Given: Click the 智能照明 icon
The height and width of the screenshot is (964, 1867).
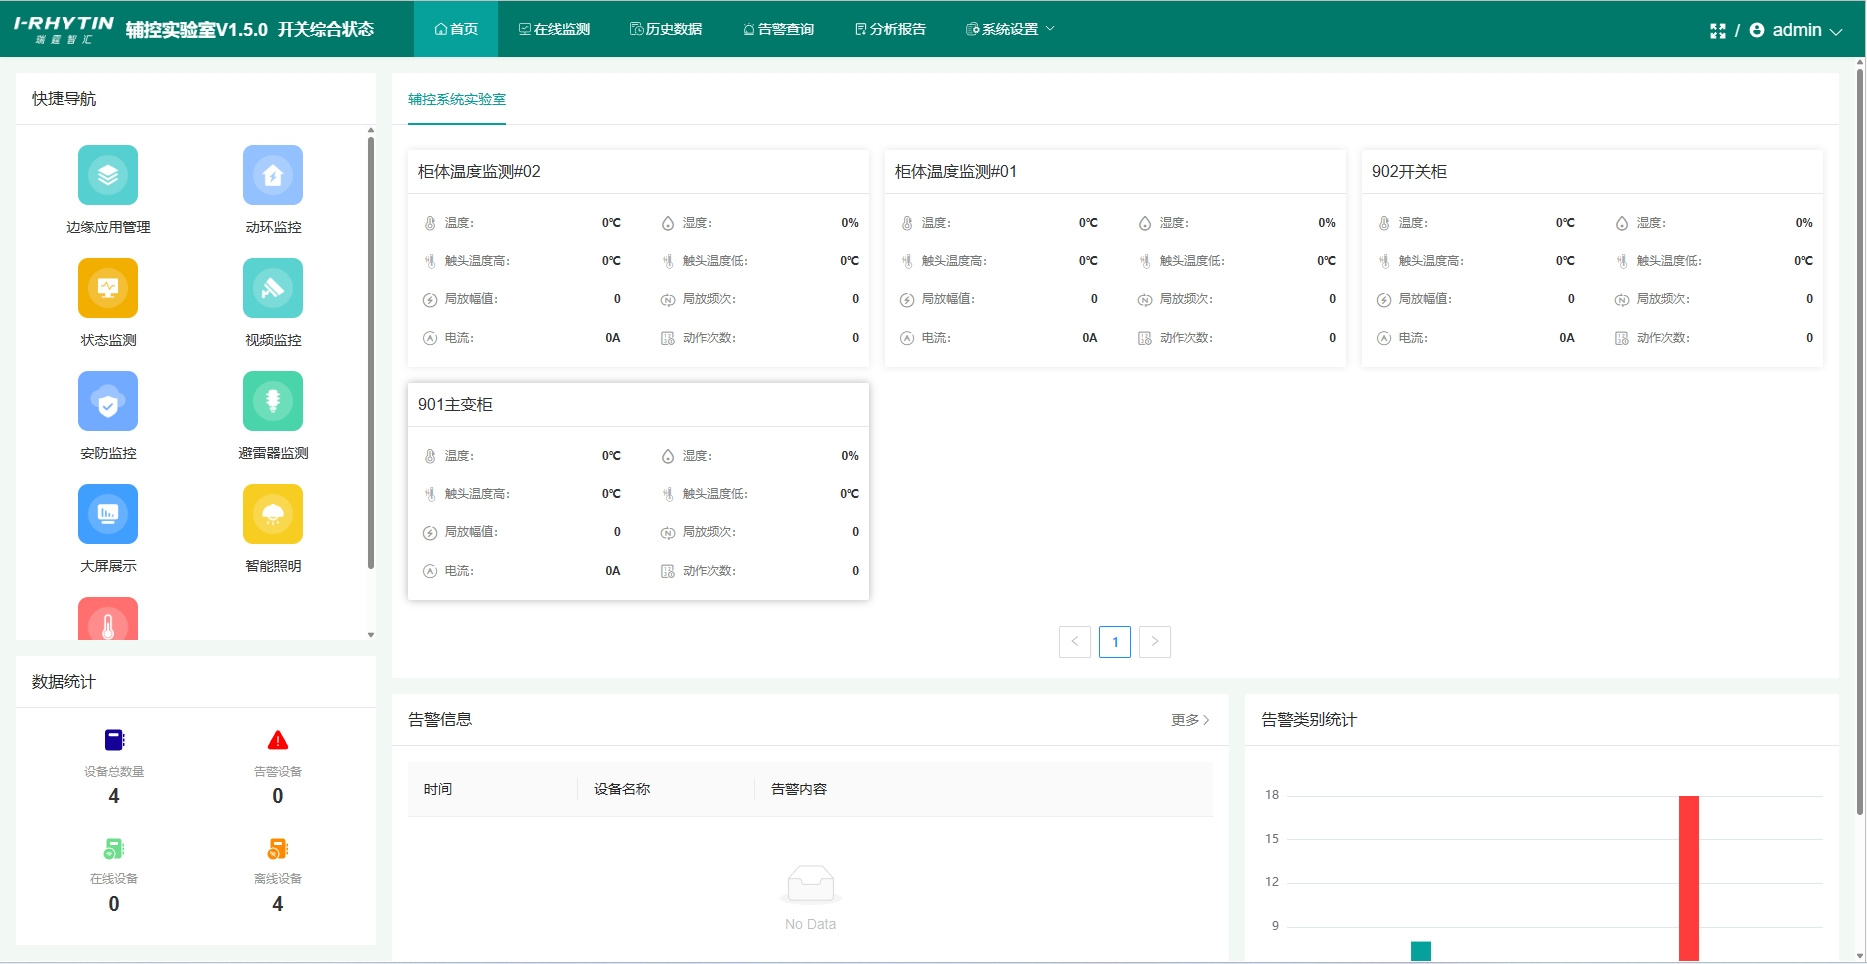Looking at the screenshot, I should click(272, 515).
